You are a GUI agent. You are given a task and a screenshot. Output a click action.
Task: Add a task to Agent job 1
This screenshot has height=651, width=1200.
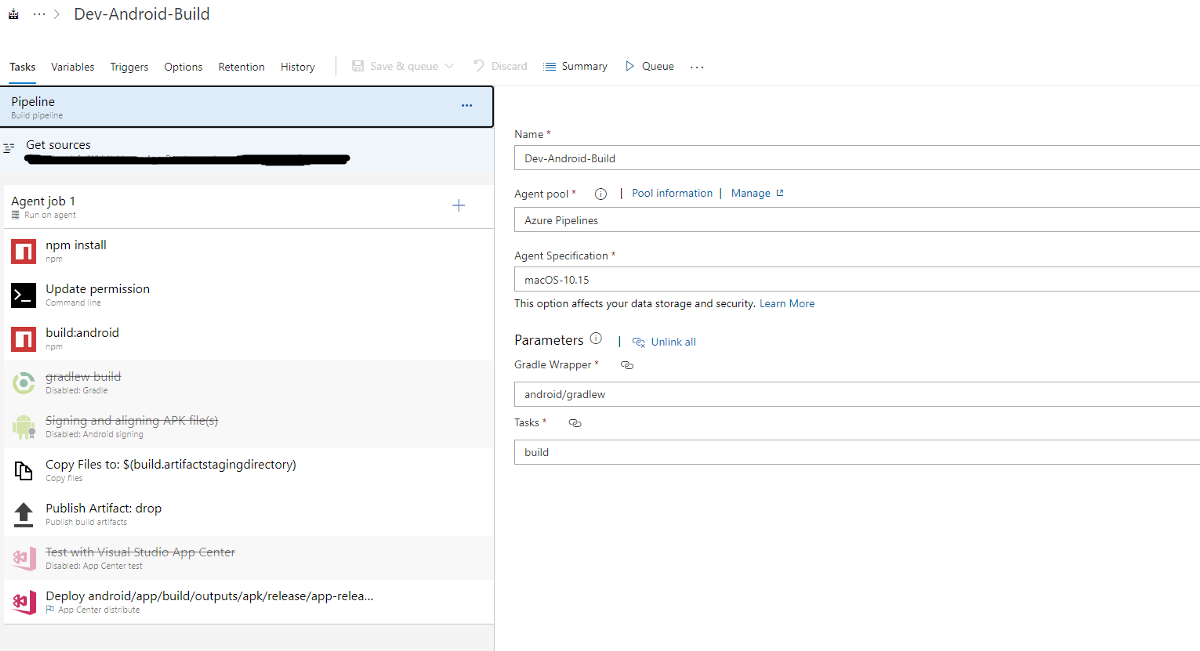(459, 206)
